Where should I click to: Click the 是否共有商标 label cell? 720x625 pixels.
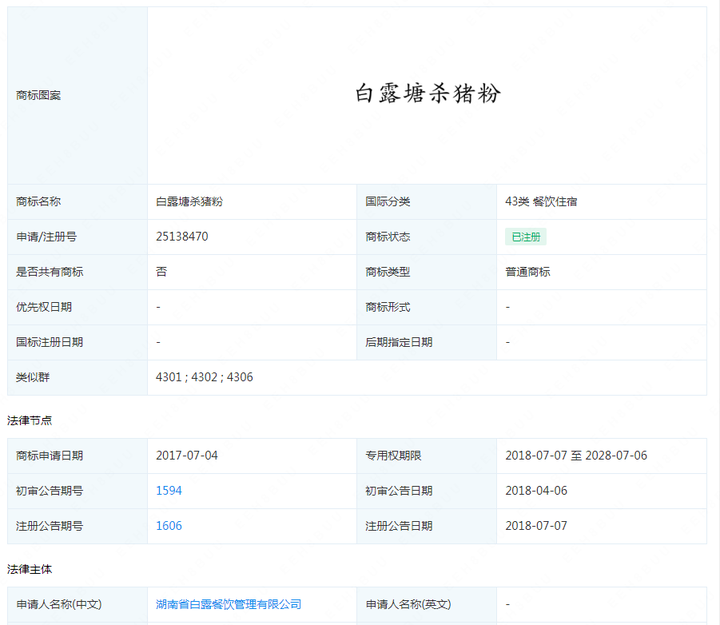50,272
